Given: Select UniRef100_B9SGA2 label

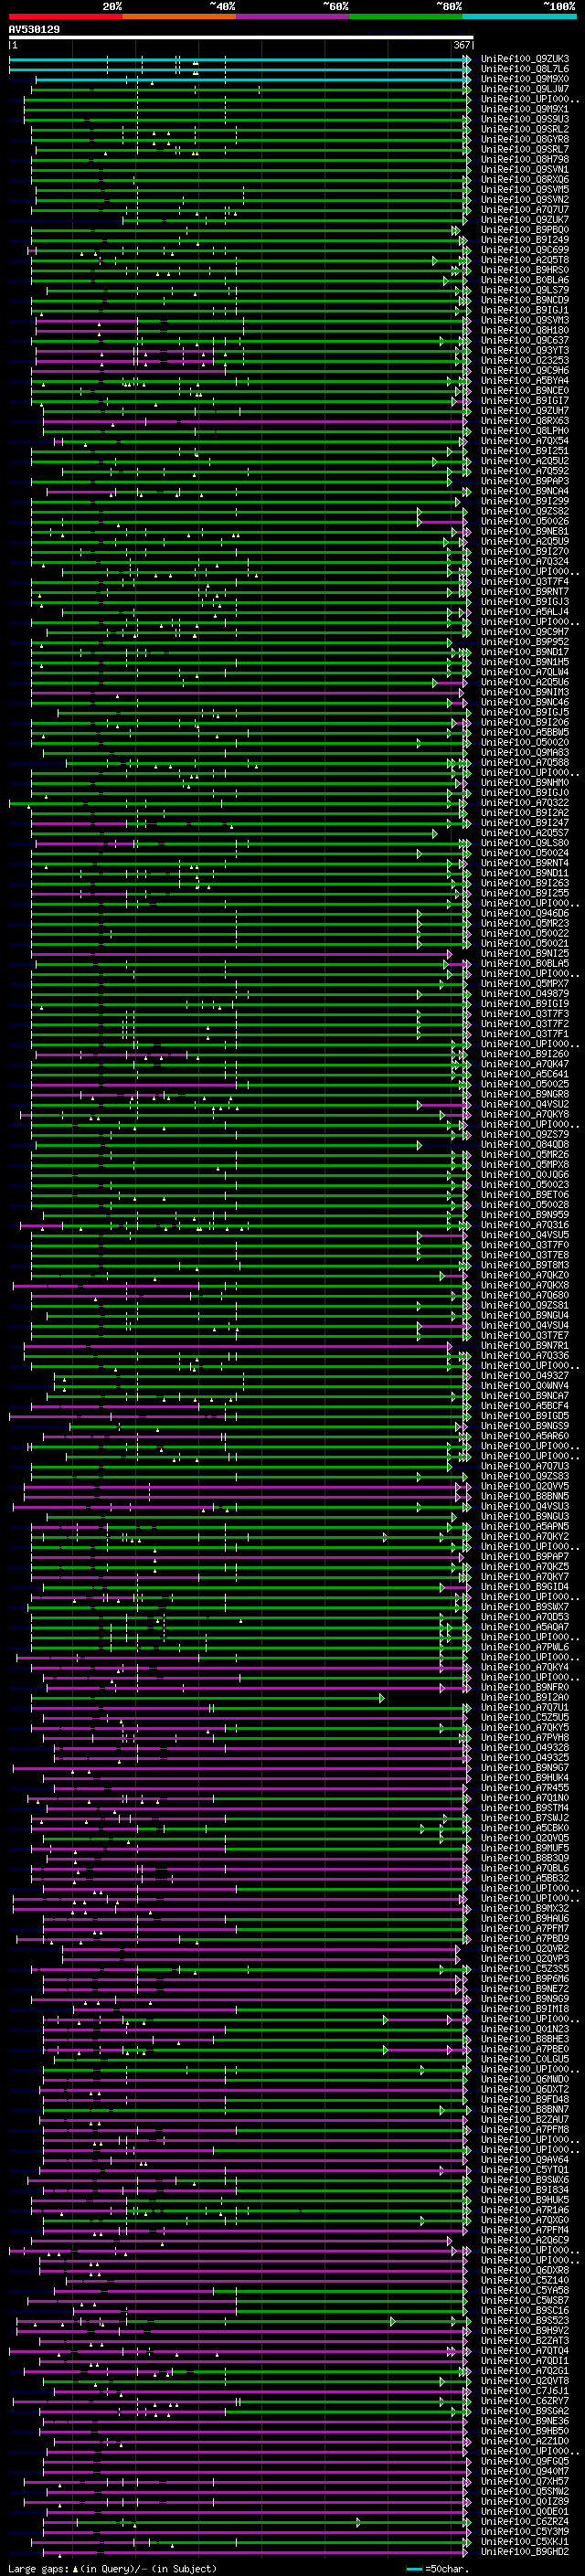Looking at the screenshot, I should [x=525, y=2411].
